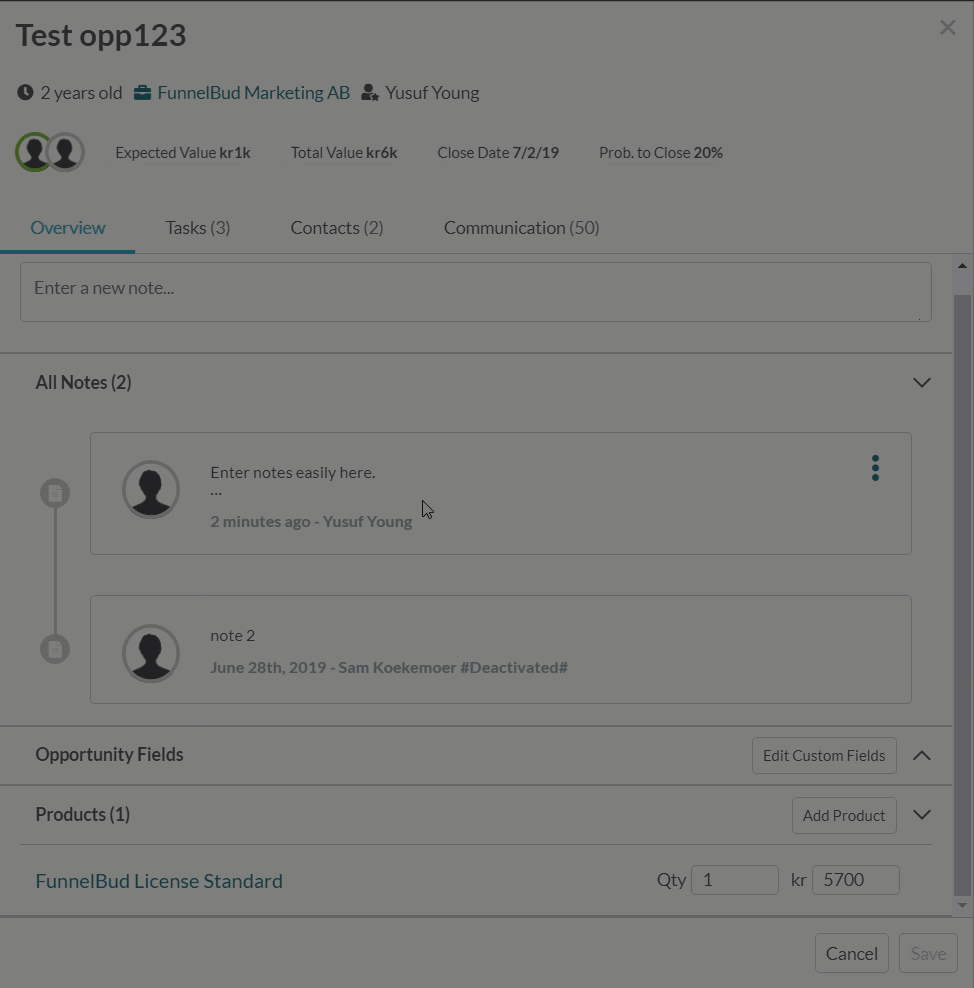
Task: Open the Communication (50) tab
Action: [522, 227]
